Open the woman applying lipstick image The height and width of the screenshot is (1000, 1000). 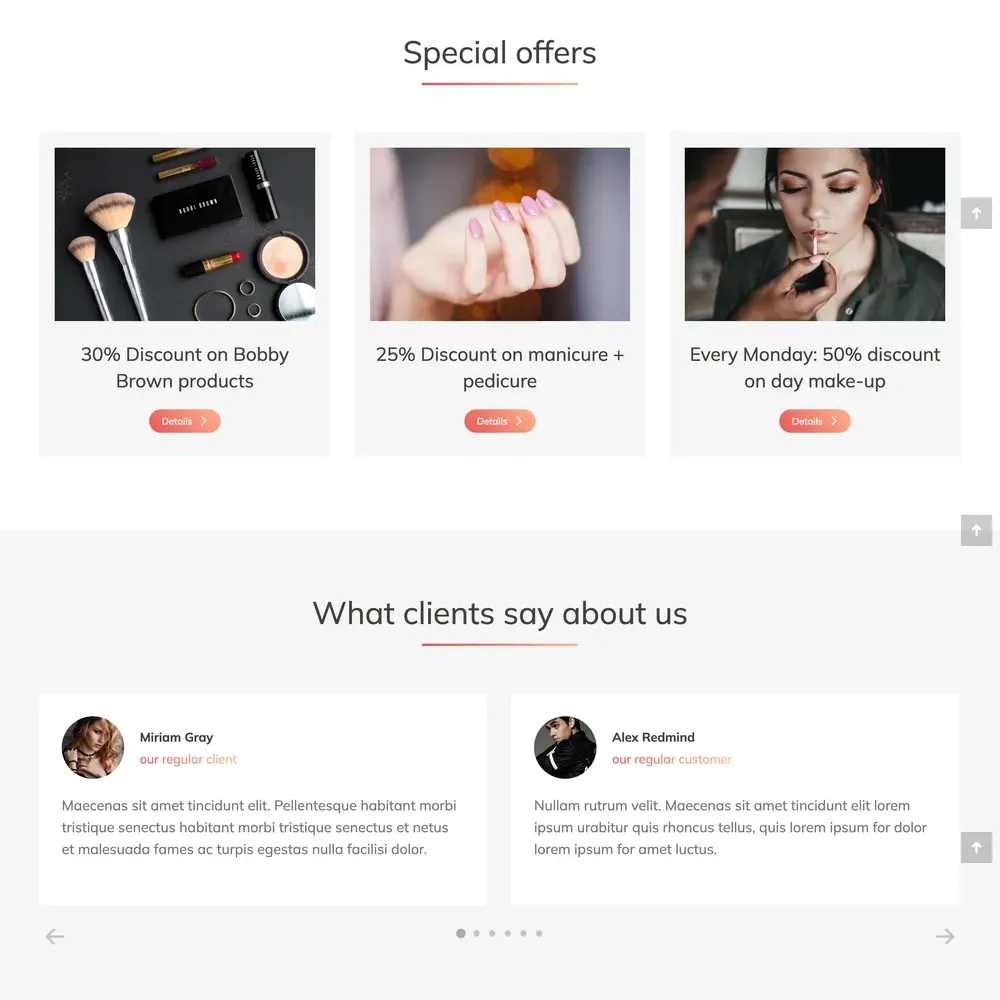[x=815, y=234]
